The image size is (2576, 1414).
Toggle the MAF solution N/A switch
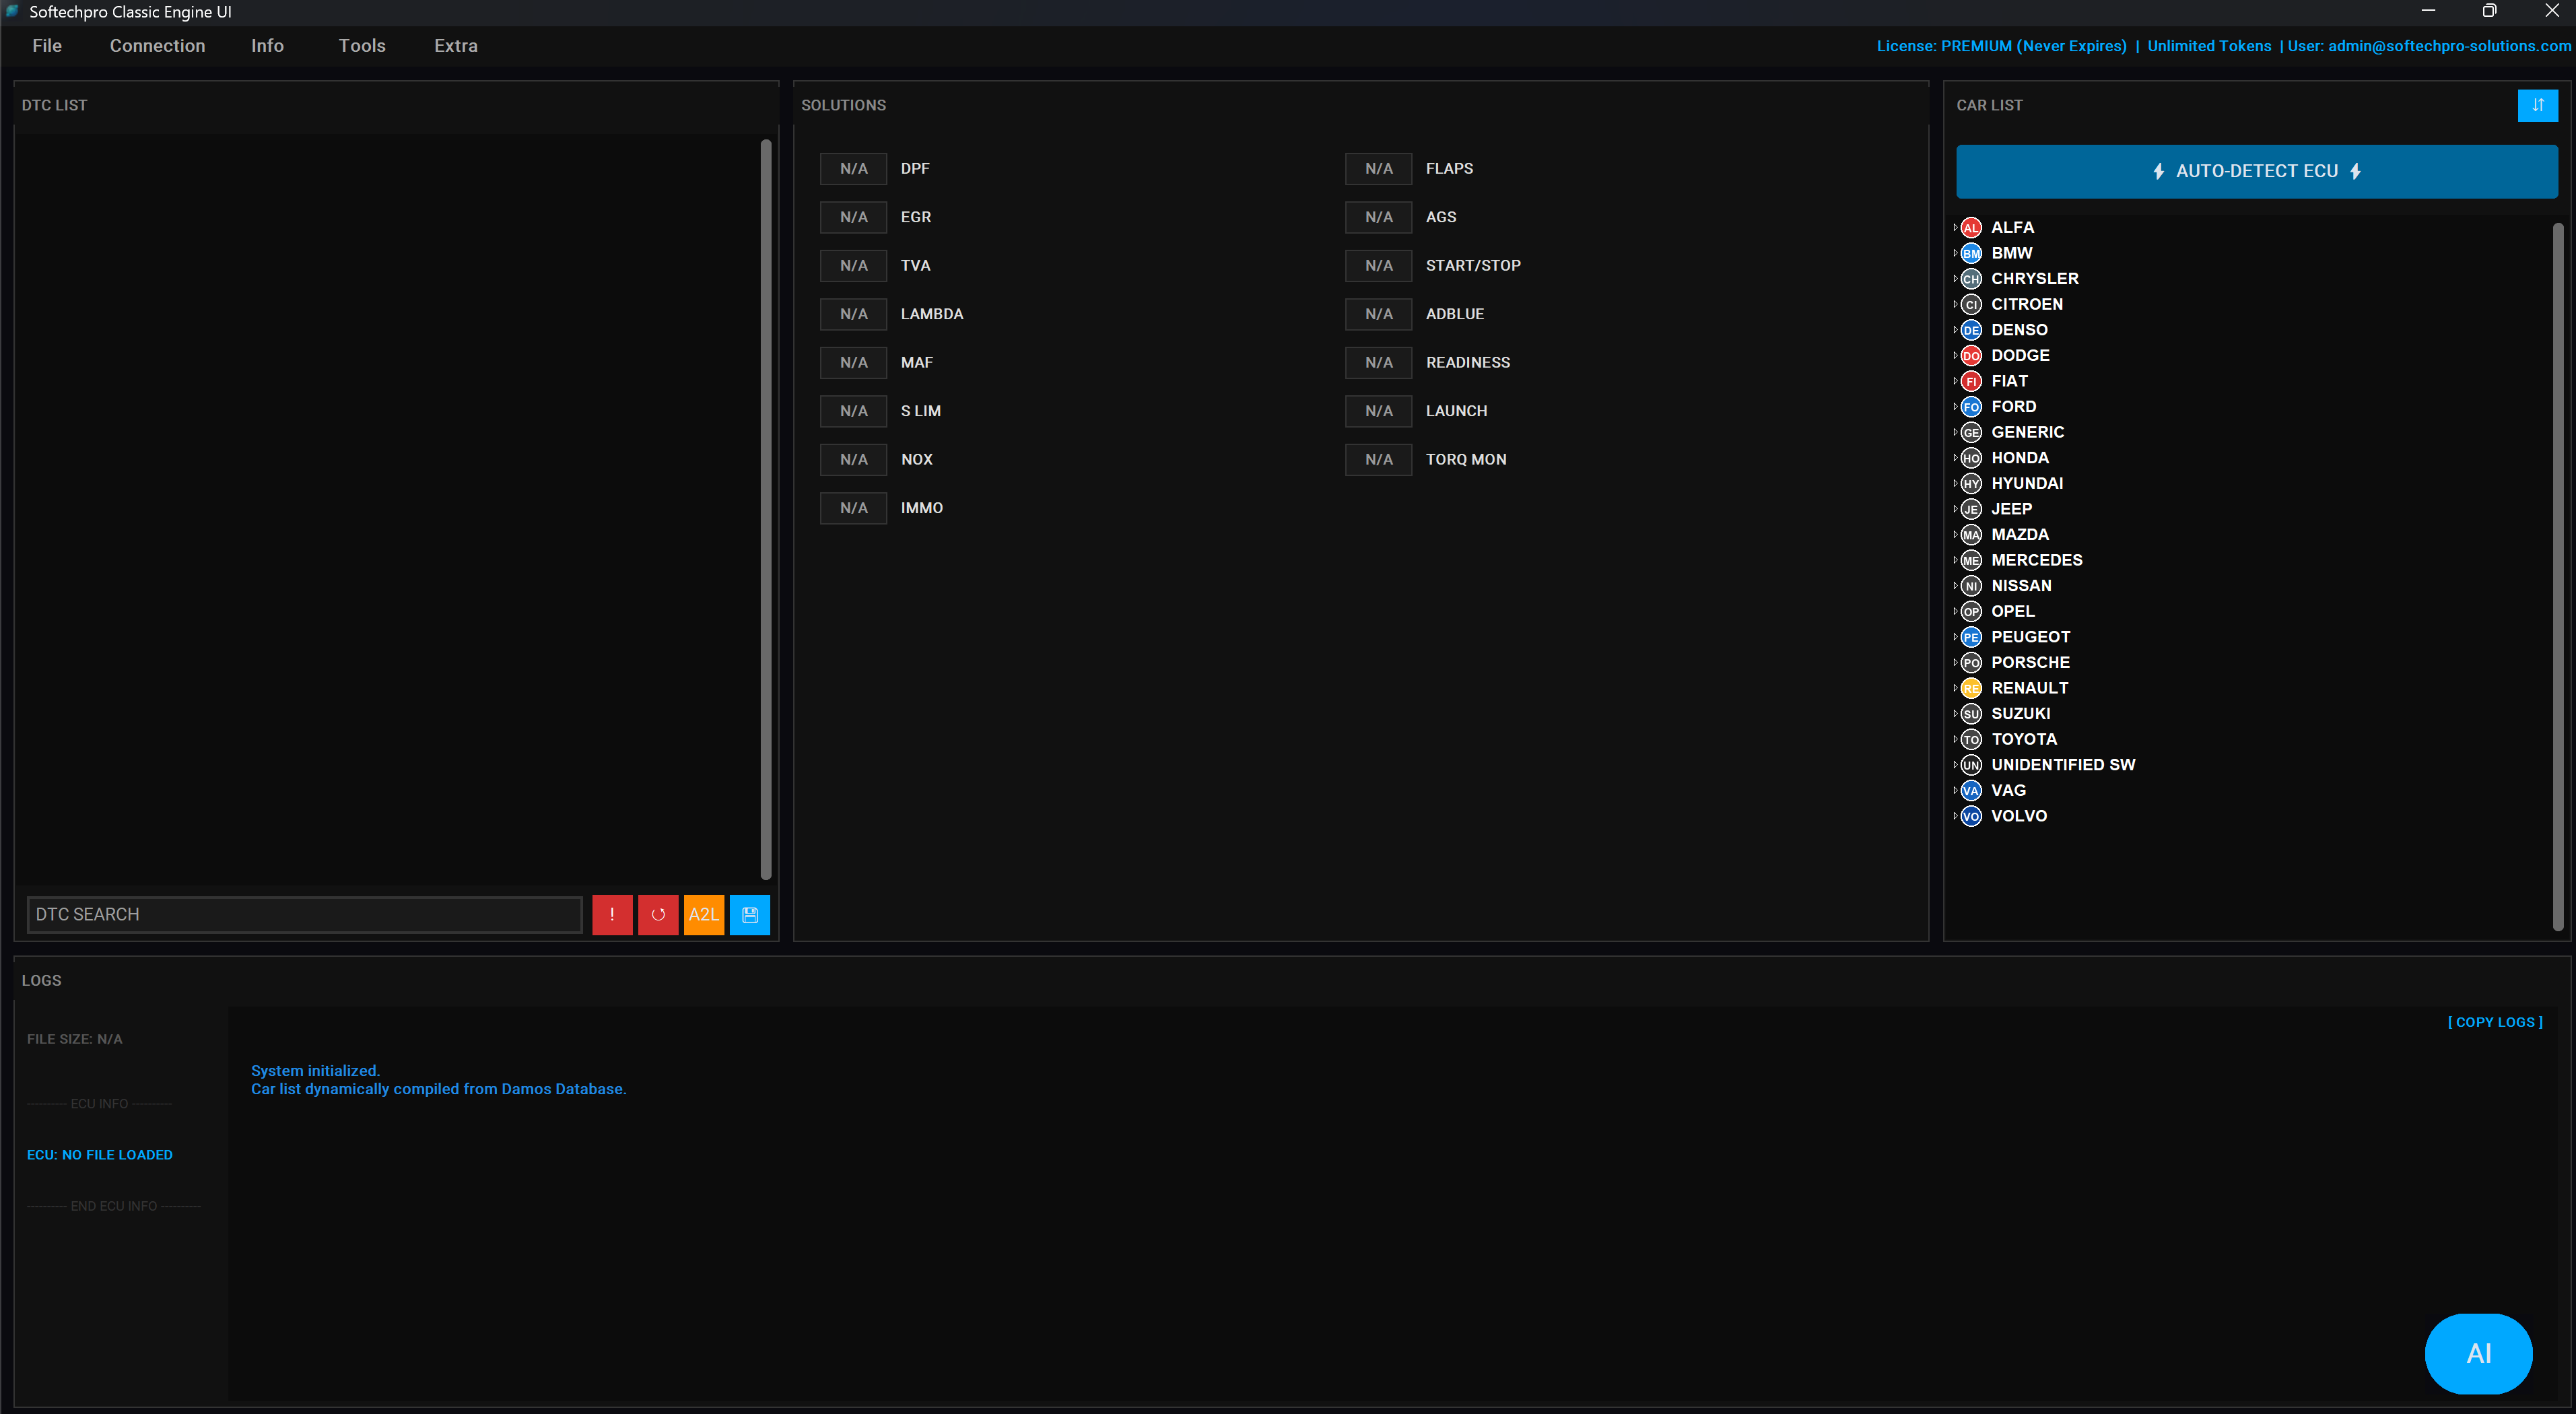[x=853, y=362]
